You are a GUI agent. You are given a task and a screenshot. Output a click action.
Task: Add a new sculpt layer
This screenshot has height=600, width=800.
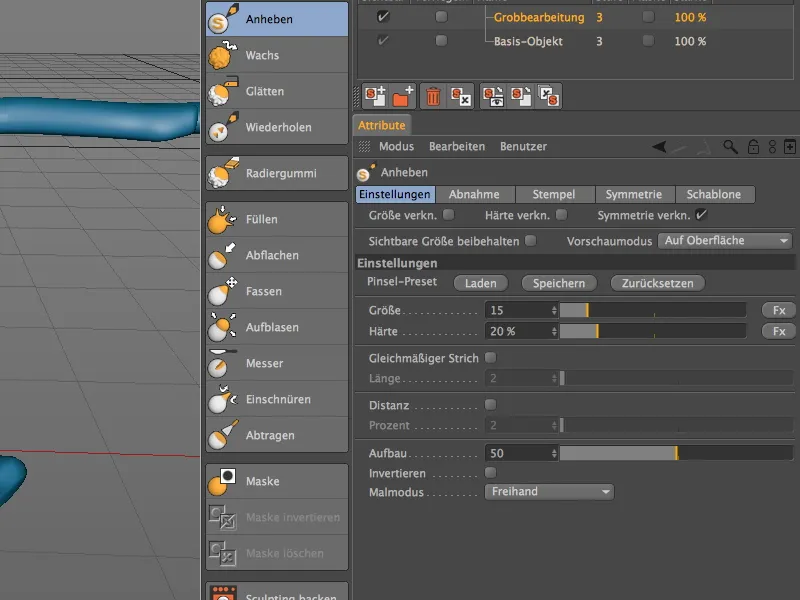[x=376, y=96]
